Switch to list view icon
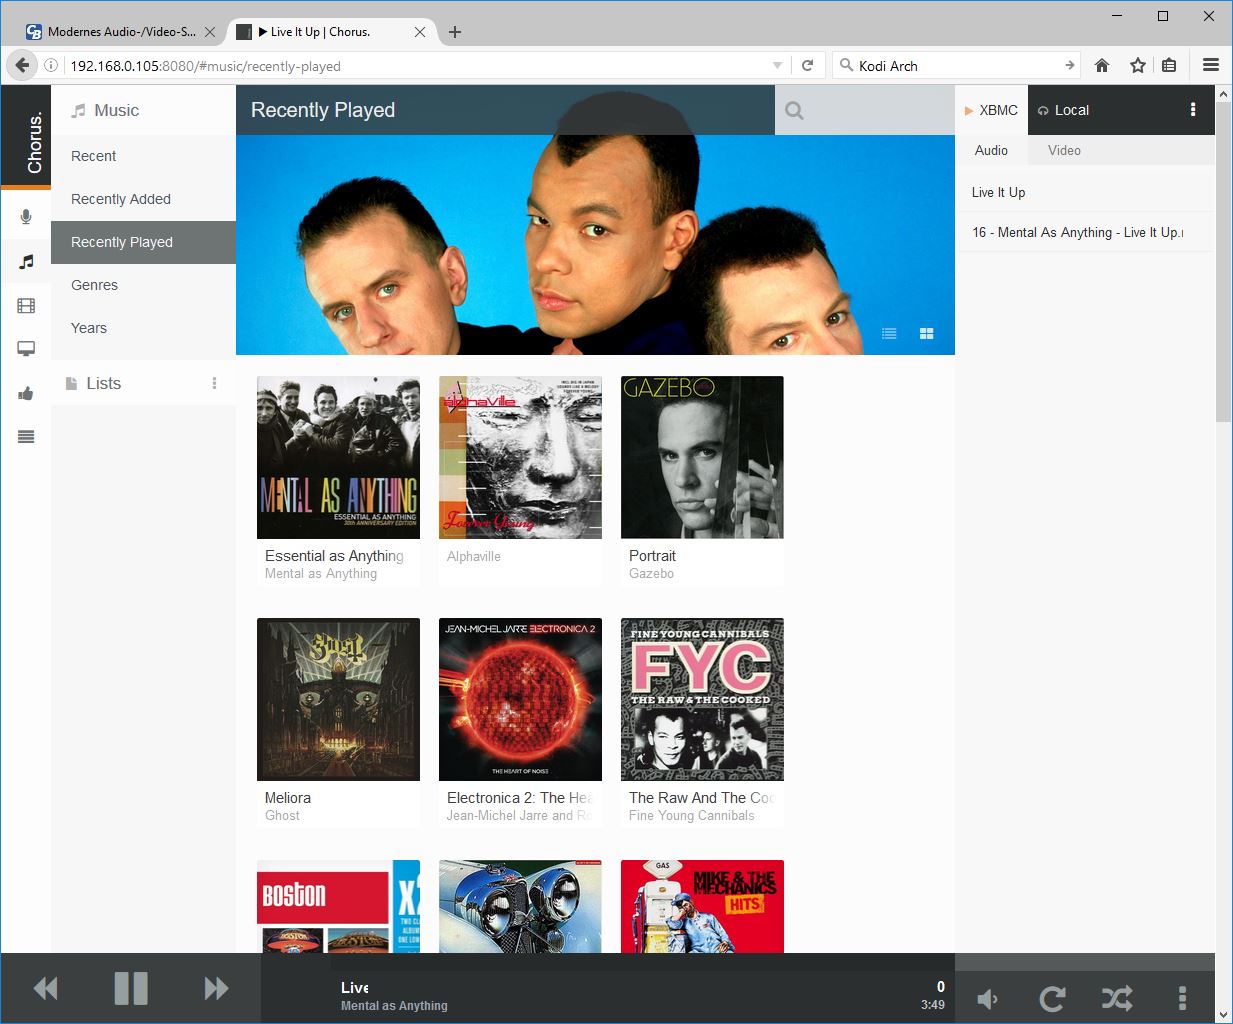 point(889,334)
